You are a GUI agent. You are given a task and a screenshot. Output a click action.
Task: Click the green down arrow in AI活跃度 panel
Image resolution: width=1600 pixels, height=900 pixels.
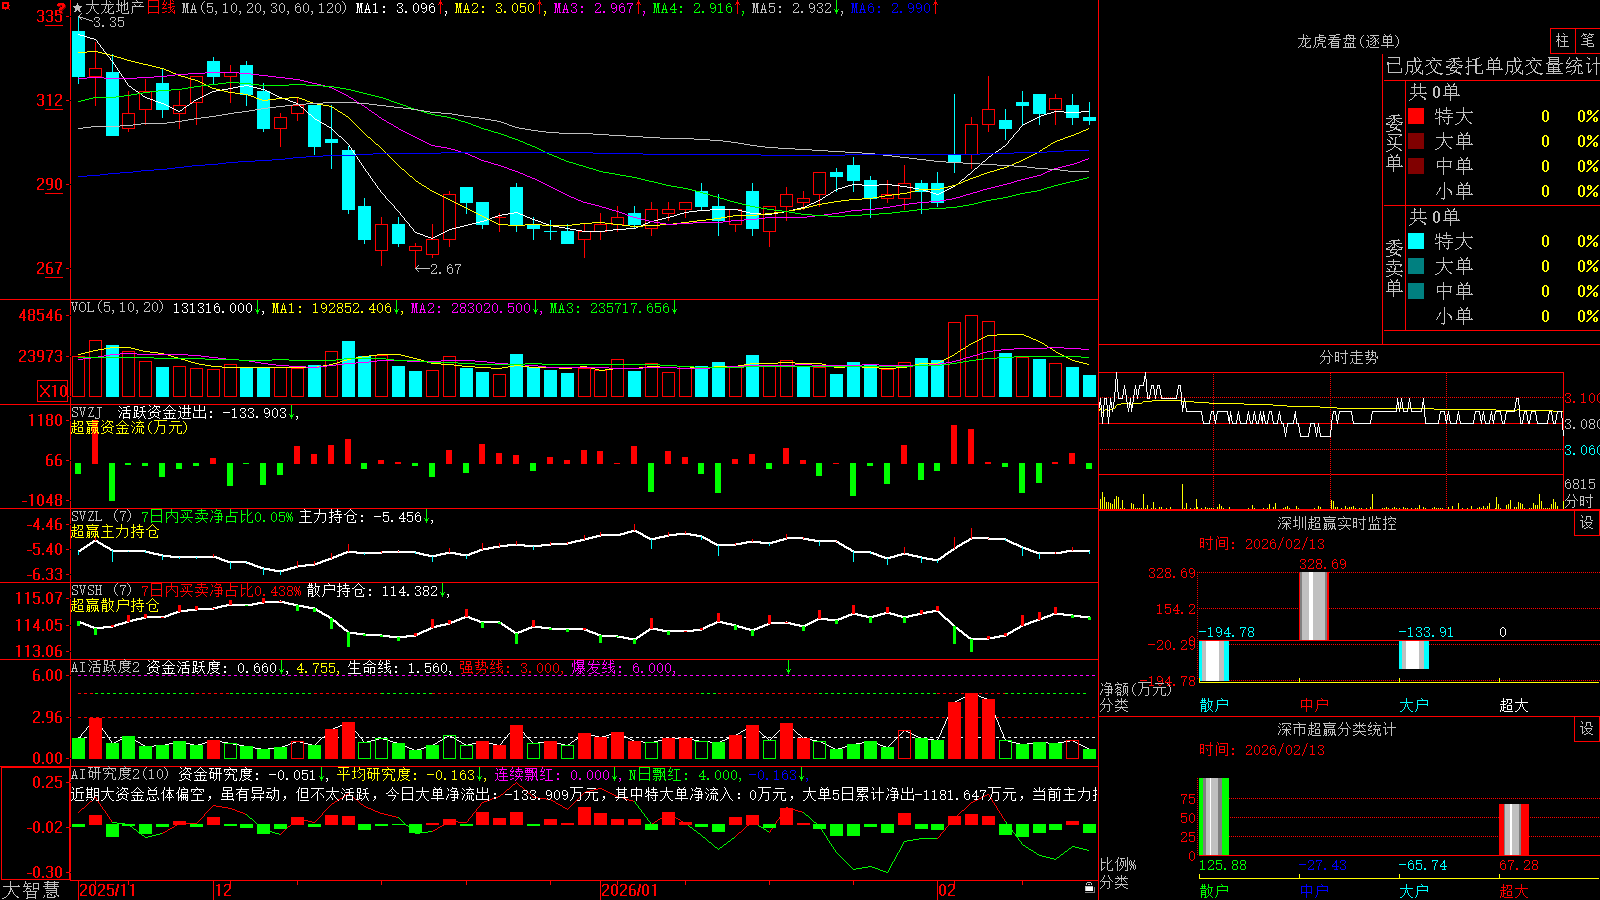(x=788, y=667)
